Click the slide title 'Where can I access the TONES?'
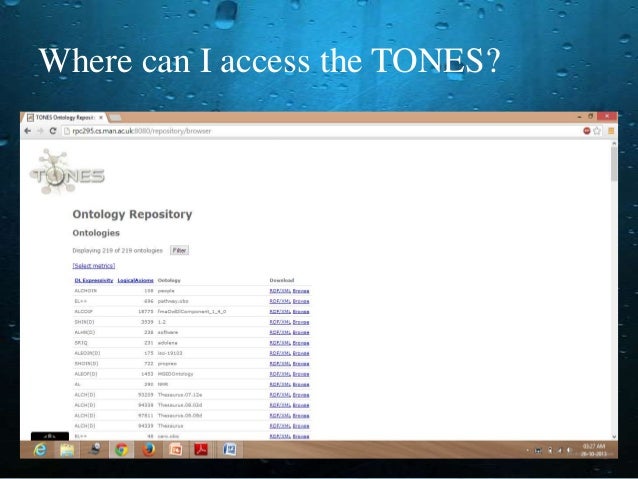The width and height of the screenshot is (638, 479). (x=269, y=61)
